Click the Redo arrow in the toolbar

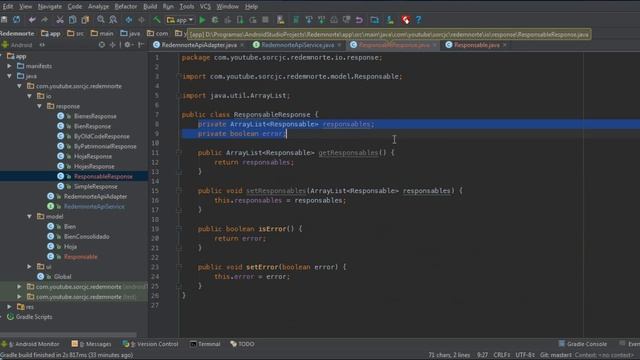[x=44, y=20]
